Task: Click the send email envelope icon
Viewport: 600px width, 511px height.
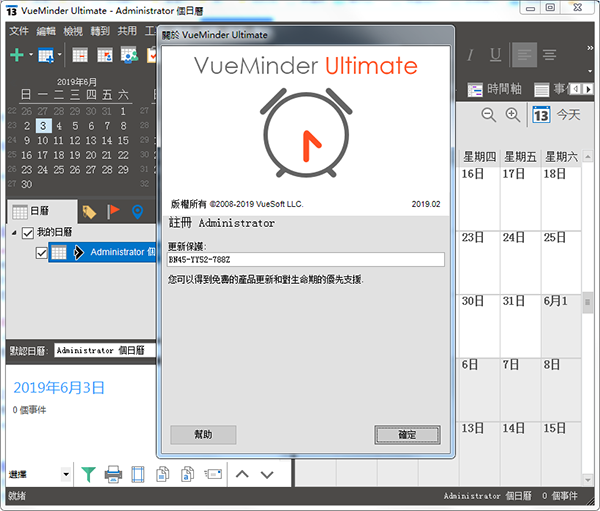Action: [213, 475]
